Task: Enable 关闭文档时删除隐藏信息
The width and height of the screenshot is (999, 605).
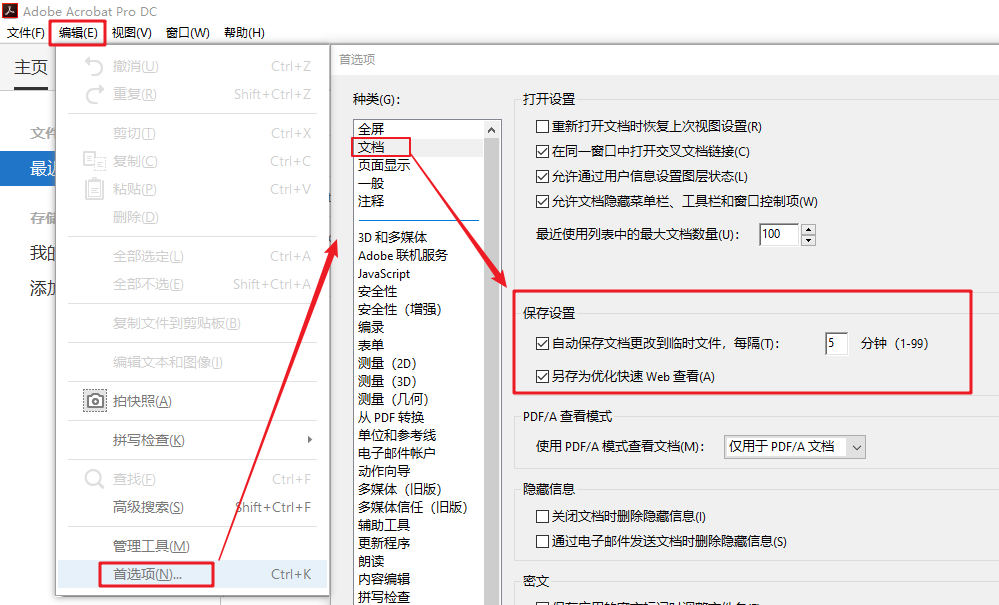Action: (x=542, y=516)
